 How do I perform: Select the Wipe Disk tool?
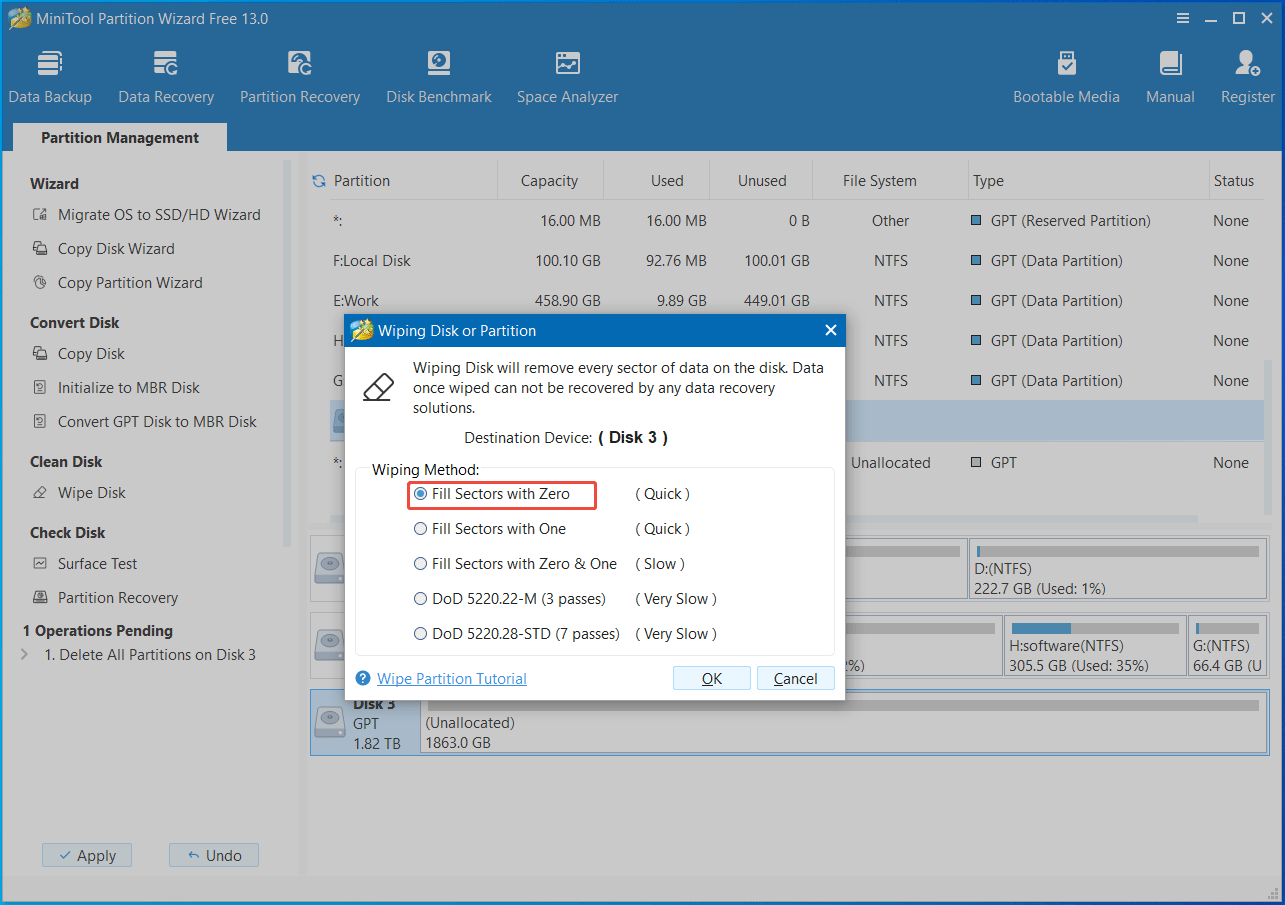(x=98, y=492)
